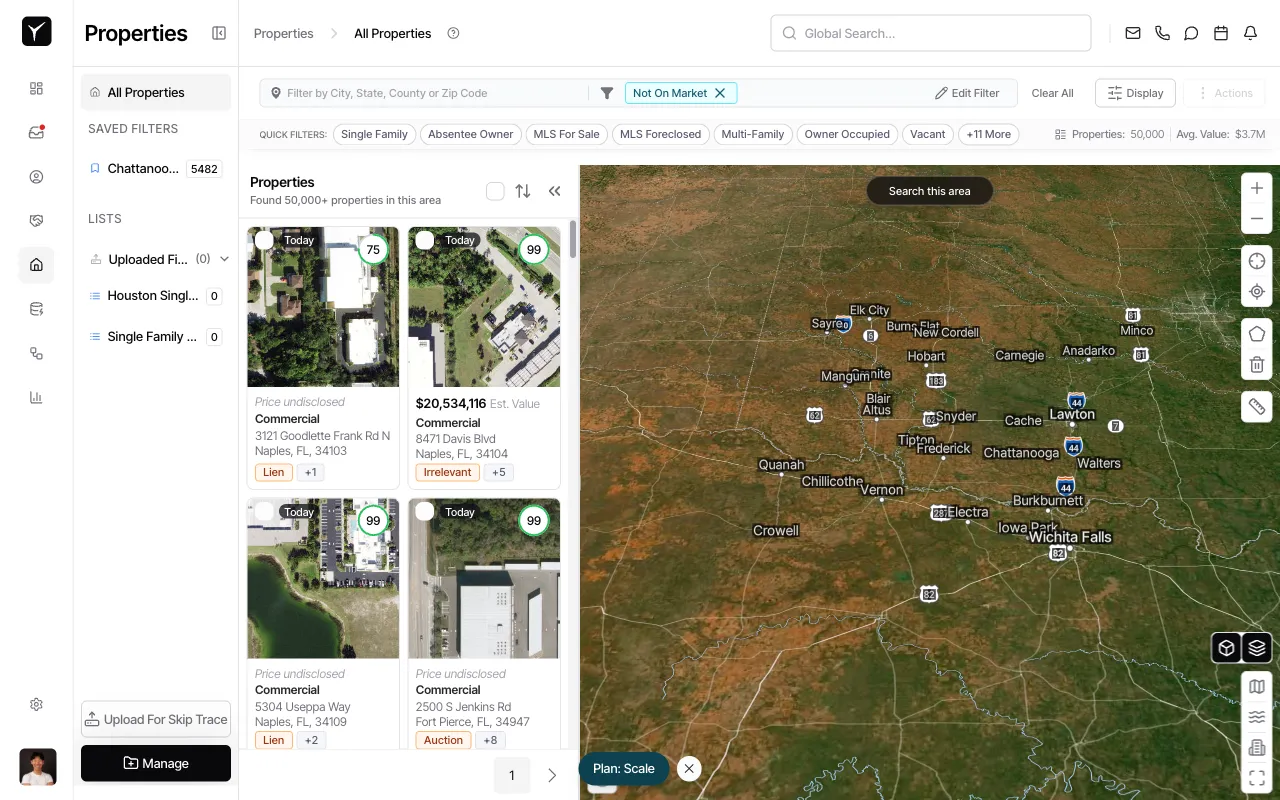The image size is (1280, 800).
Task: Open the calendar icon in header
Action: [1220, 33]
